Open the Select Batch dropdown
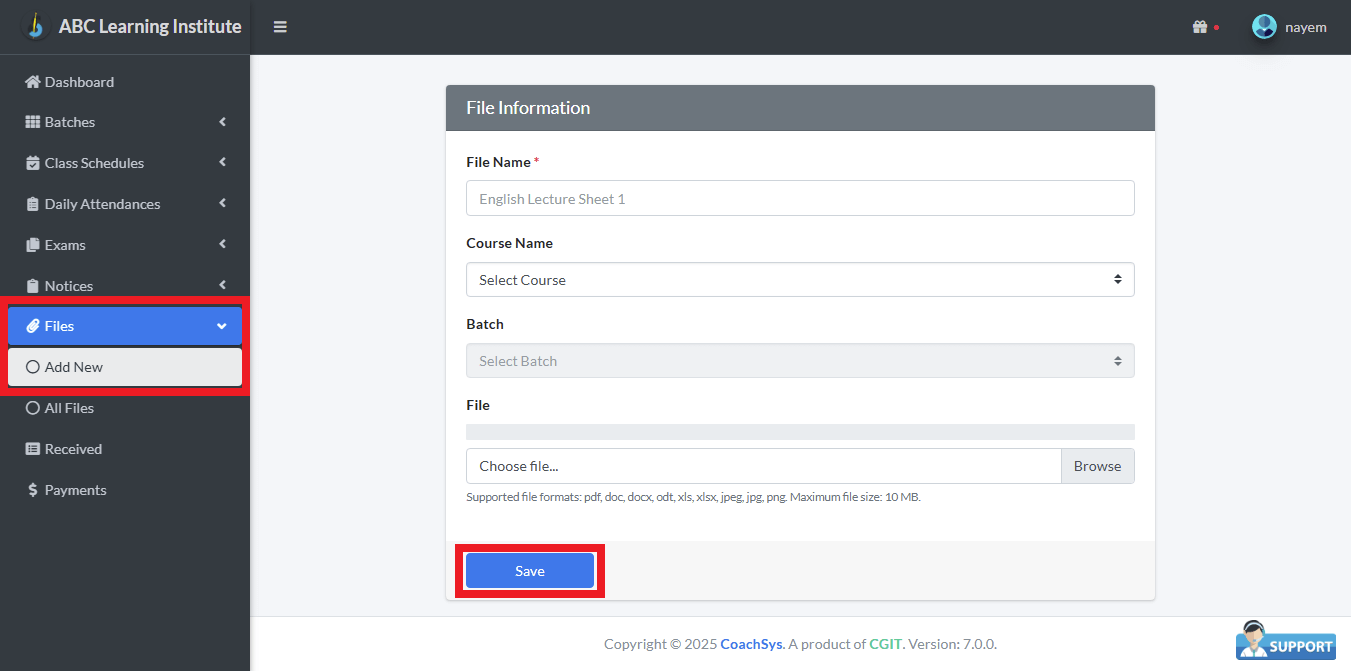Screen dimensions: 1351x671 [800, 361]
